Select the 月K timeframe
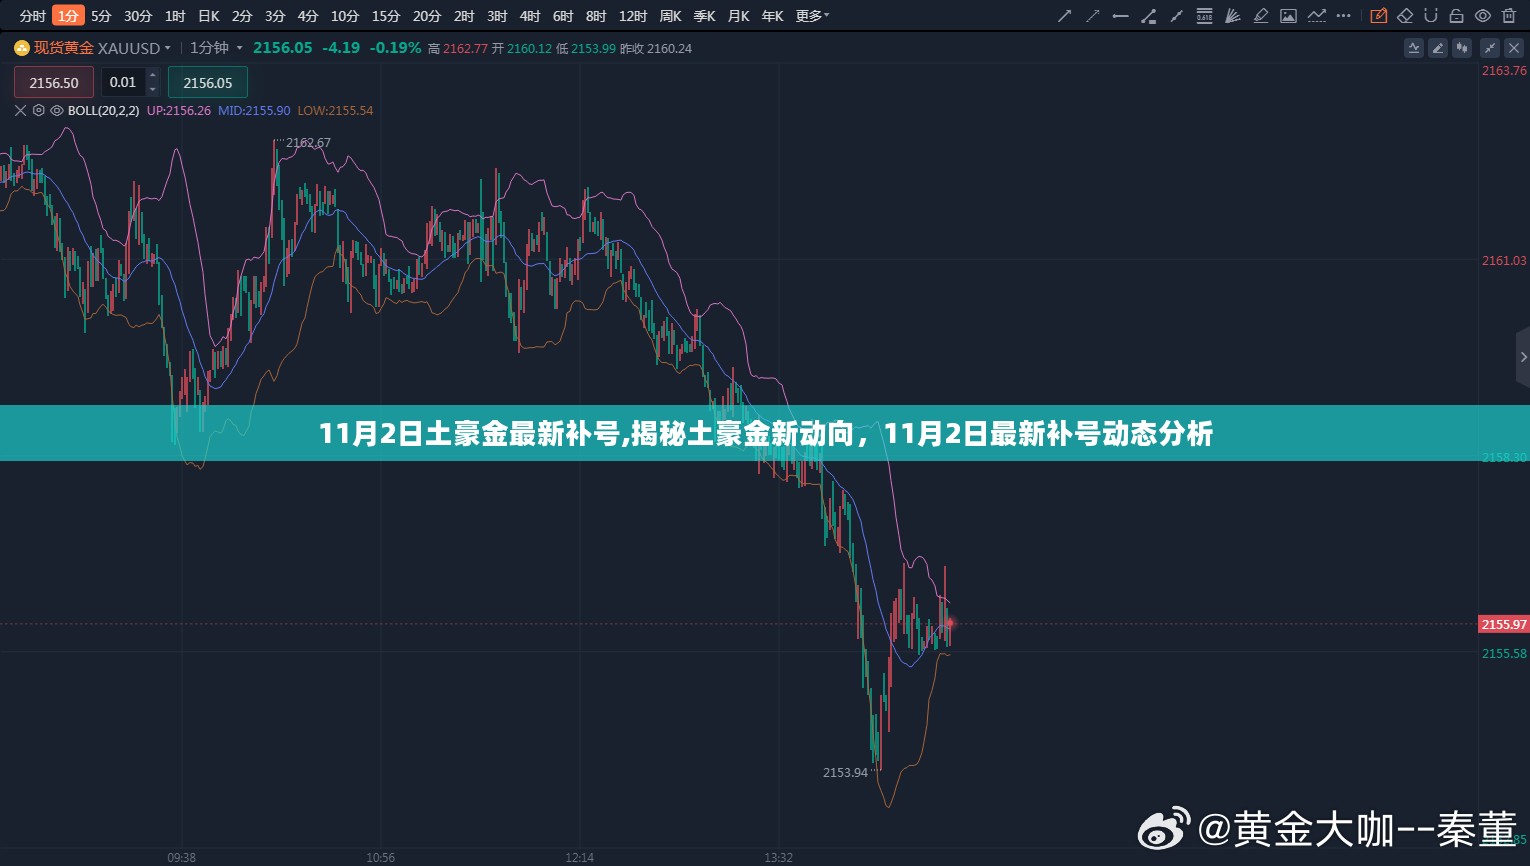The image size is (1530, 866). click(x=738, y=16)
